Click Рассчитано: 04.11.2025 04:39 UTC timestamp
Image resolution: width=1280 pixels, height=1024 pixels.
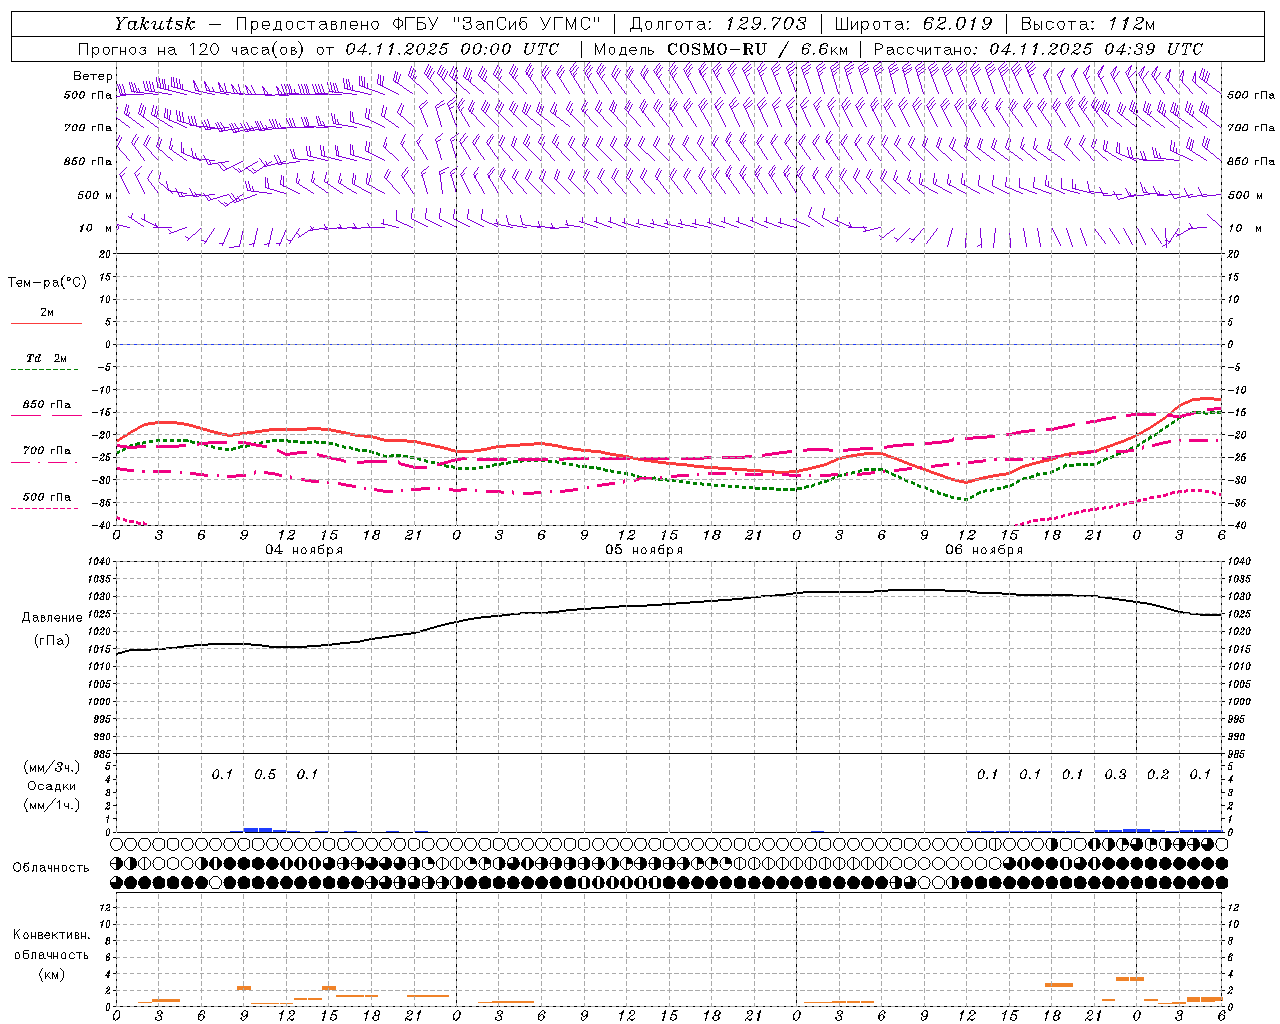pyautogui.click(x=1038, y=49)
